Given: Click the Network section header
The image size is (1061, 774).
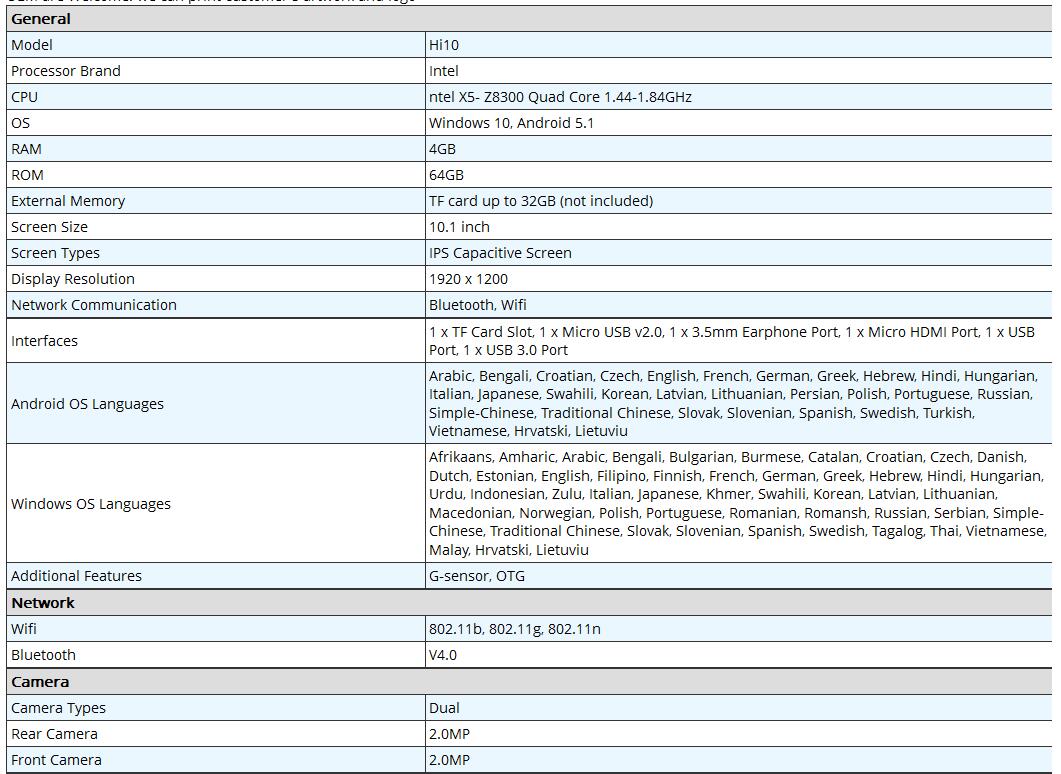Looking at the screenshot, I should pos(43,603).
